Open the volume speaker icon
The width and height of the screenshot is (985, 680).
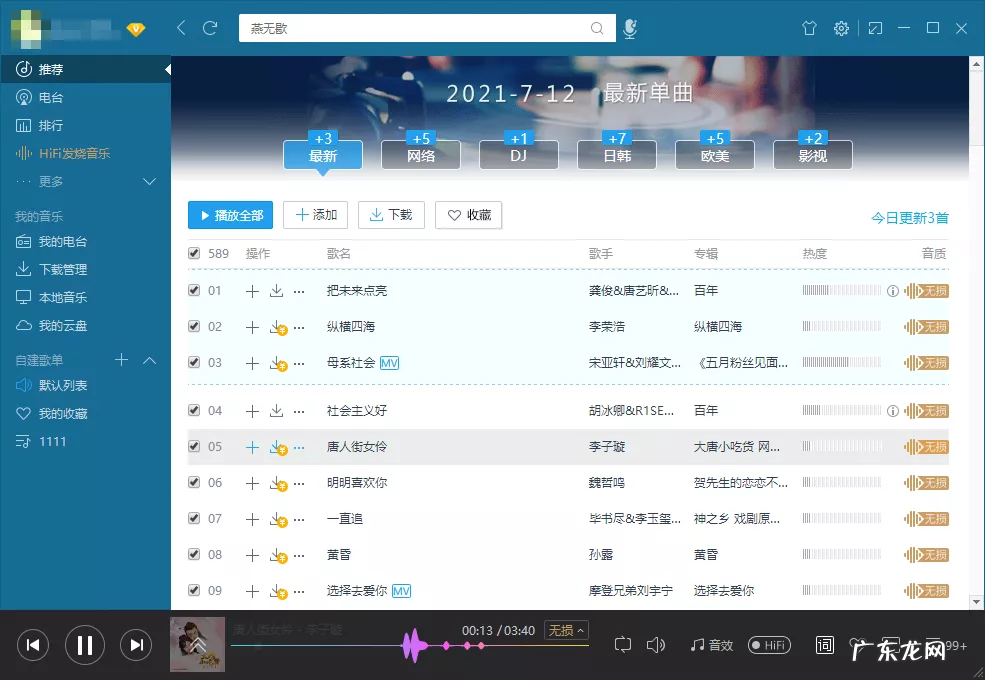point(655,645)
